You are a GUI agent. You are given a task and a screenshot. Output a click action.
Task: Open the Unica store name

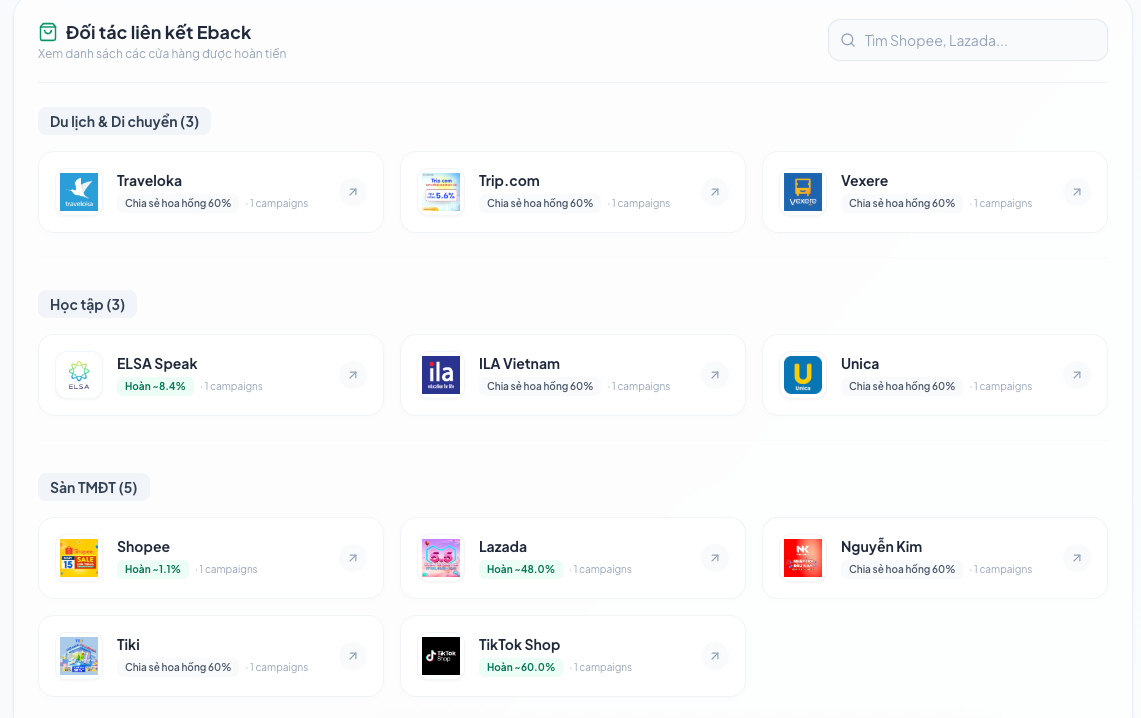click(x=860, y=364)
